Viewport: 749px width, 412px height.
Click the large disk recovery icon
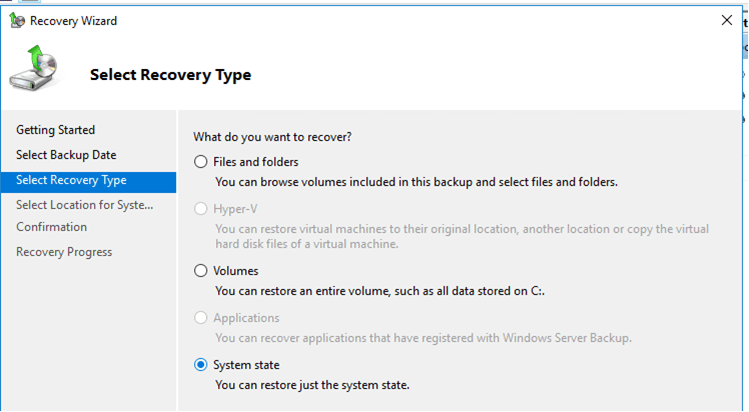(x=34, y=68)
